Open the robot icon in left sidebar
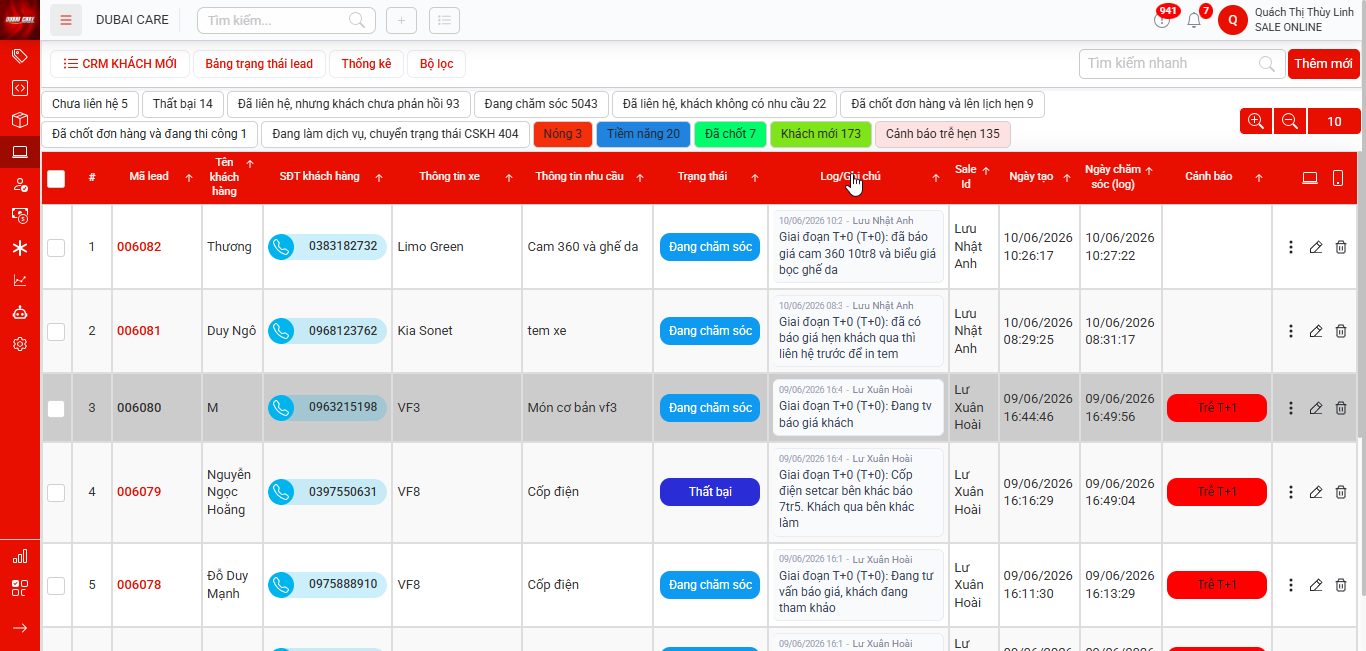Viewport: 1366px width, 651px height. tap(19, 312)
